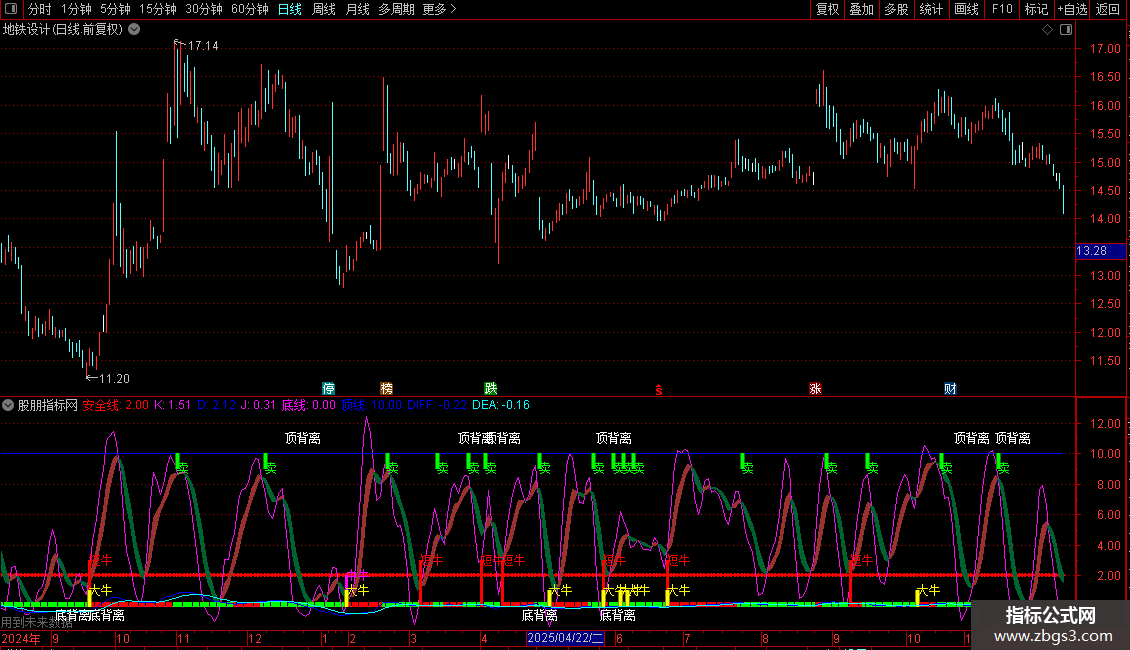Click the 跌 event marker icon
Image resolution: width=1130 pixels, height=650 pixels.
491,388
